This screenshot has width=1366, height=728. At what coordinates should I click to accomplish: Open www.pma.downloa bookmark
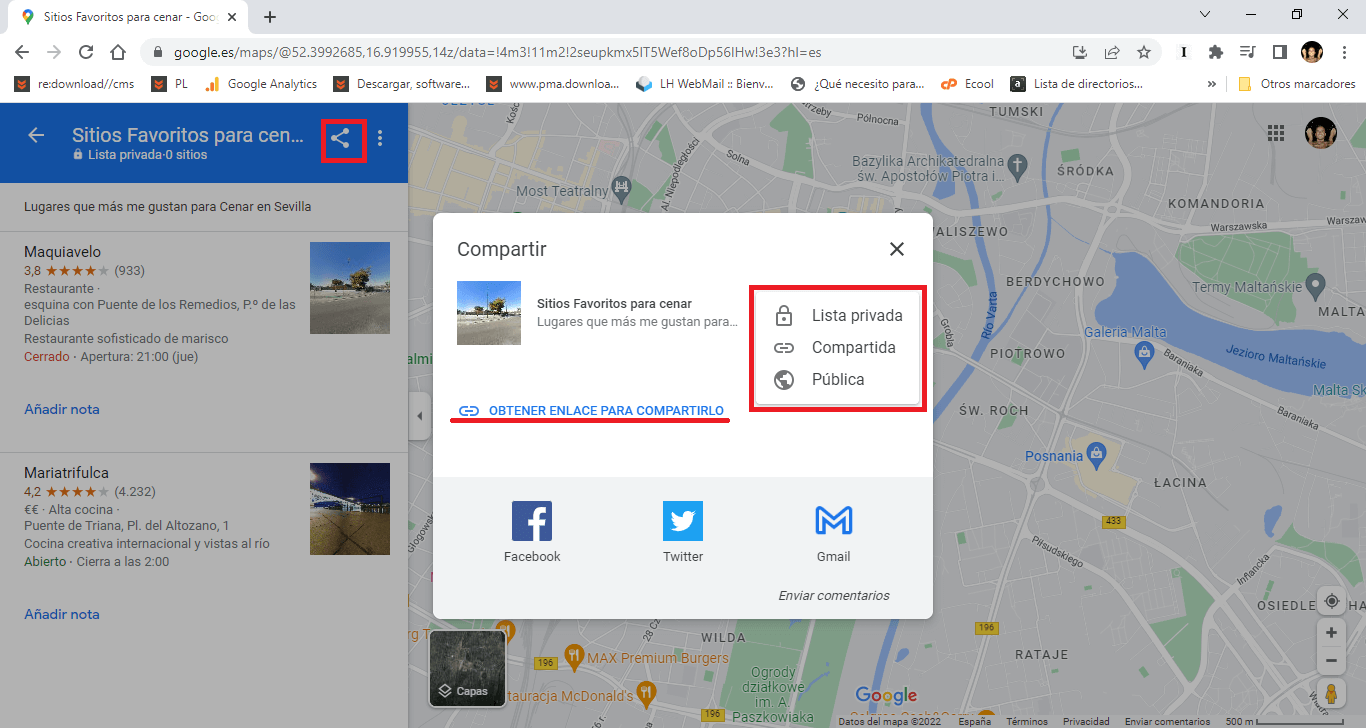[x=553, y=84]
